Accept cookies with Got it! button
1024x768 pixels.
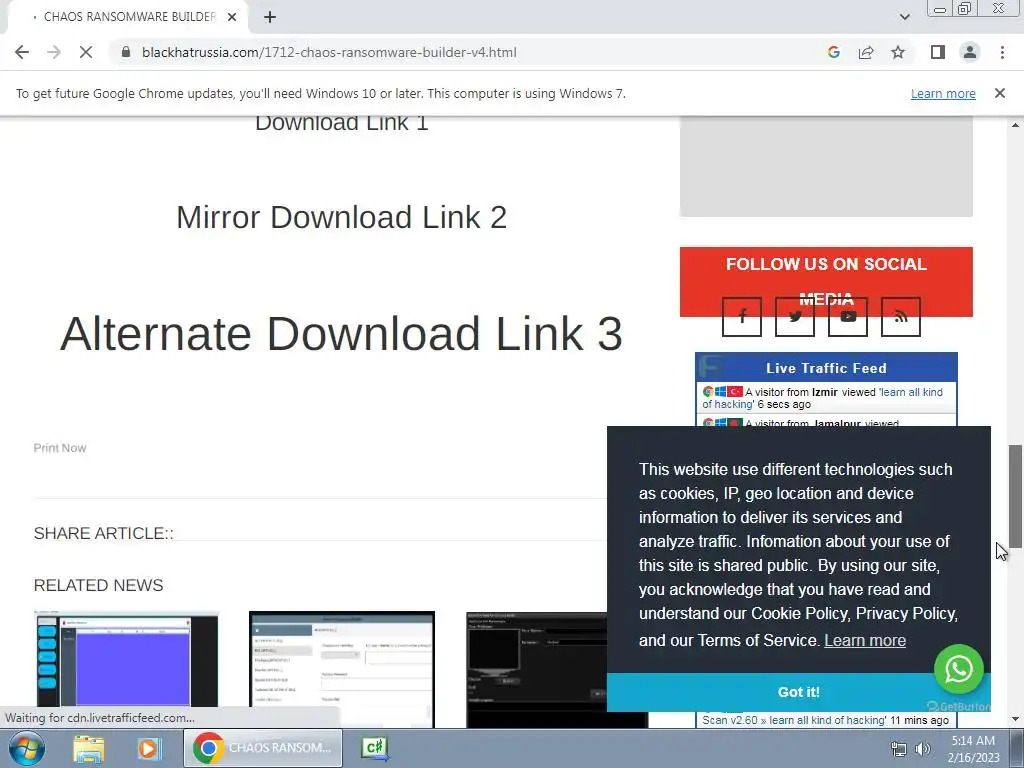point(798,692)
